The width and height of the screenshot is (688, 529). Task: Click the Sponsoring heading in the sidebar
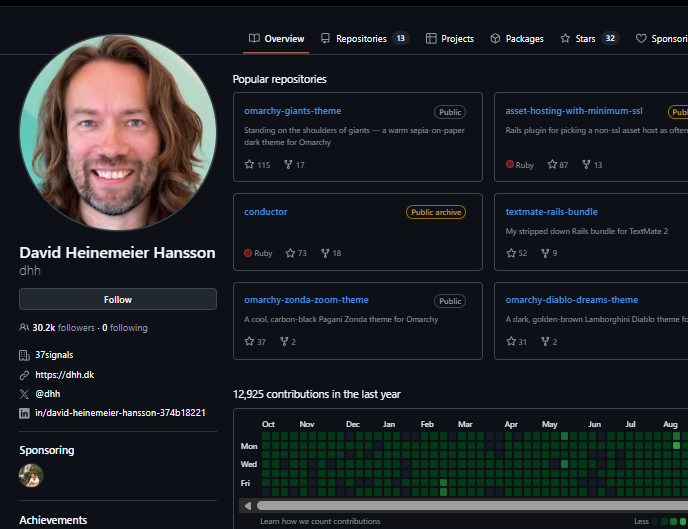[x=47, y=450]
